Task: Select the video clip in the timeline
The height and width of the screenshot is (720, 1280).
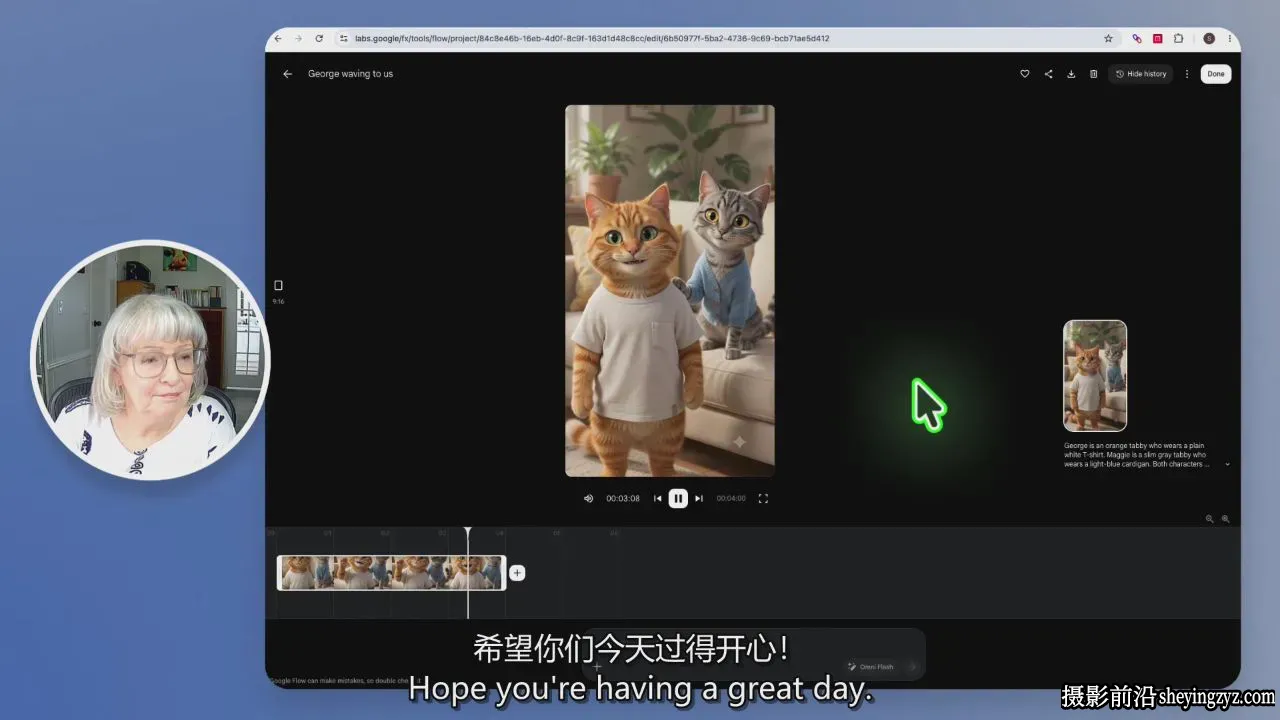Action: 391,573
